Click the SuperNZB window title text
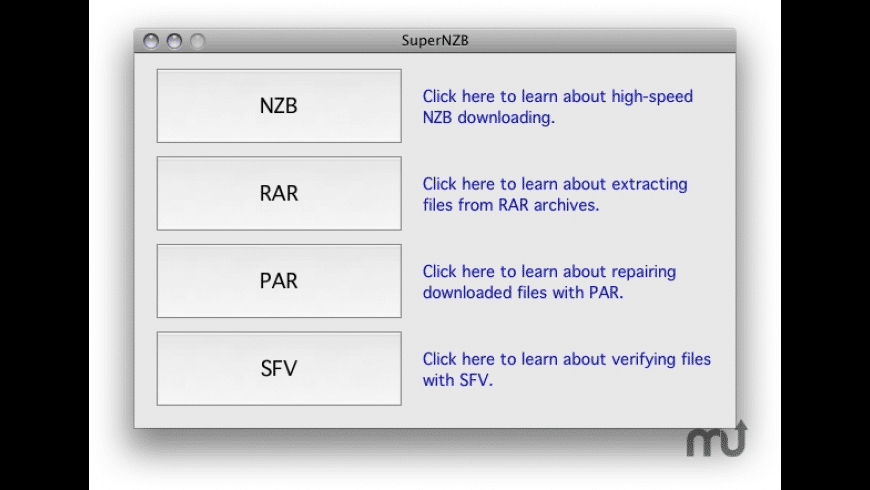Viewport: 870px width, 490px height. pyautogui.click(x=434, y=41)
